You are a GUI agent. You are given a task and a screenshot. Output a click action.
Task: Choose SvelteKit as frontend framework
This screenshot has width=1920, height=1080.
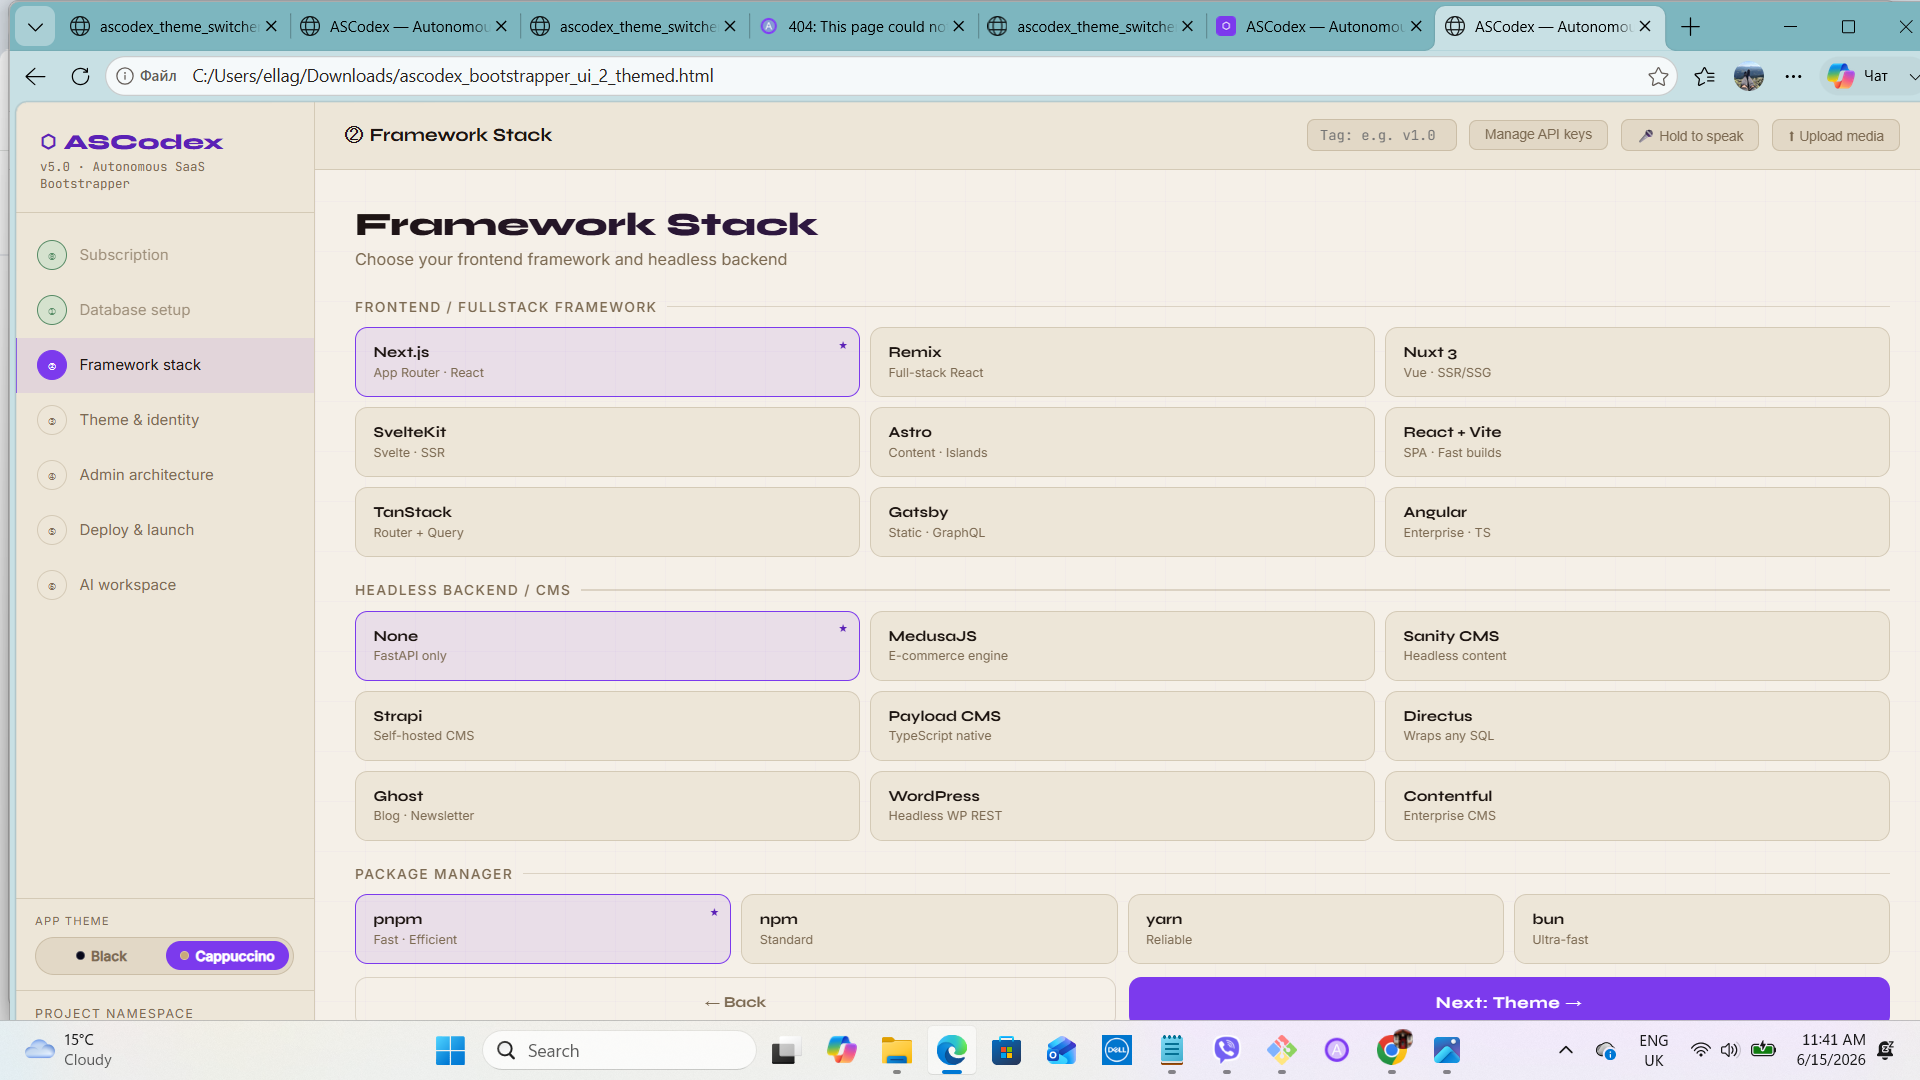coord(607,442)
